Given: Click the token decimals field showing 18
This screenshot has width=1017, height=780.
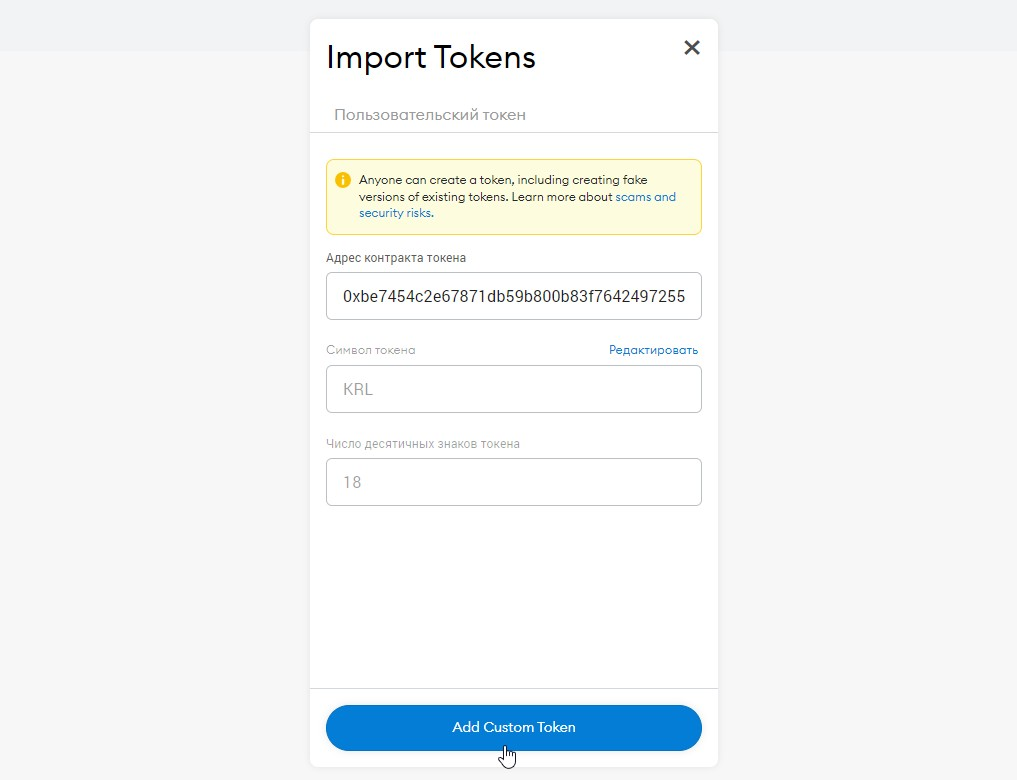Looking at the screenshot, I should tap(513, 482).
